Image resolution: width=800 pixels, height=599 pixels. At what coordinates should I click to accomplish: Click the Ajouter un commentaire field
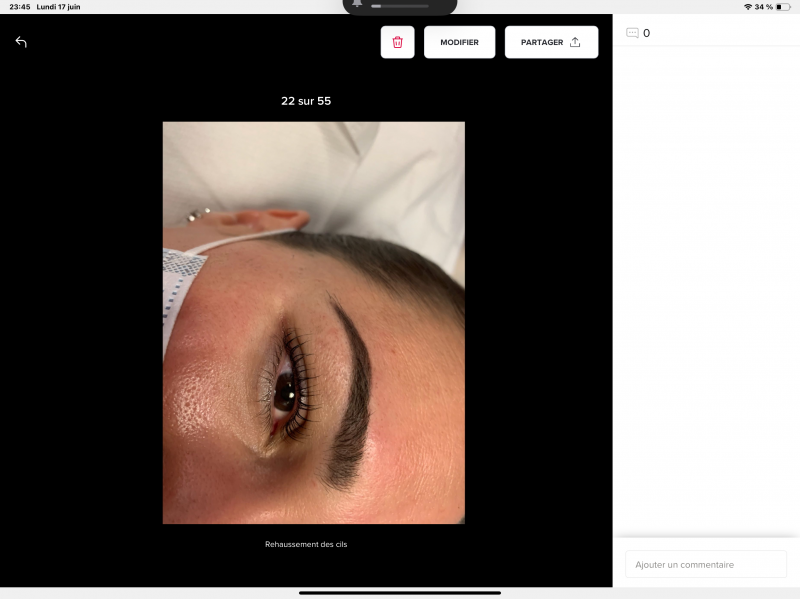click(x=705, y=564)
